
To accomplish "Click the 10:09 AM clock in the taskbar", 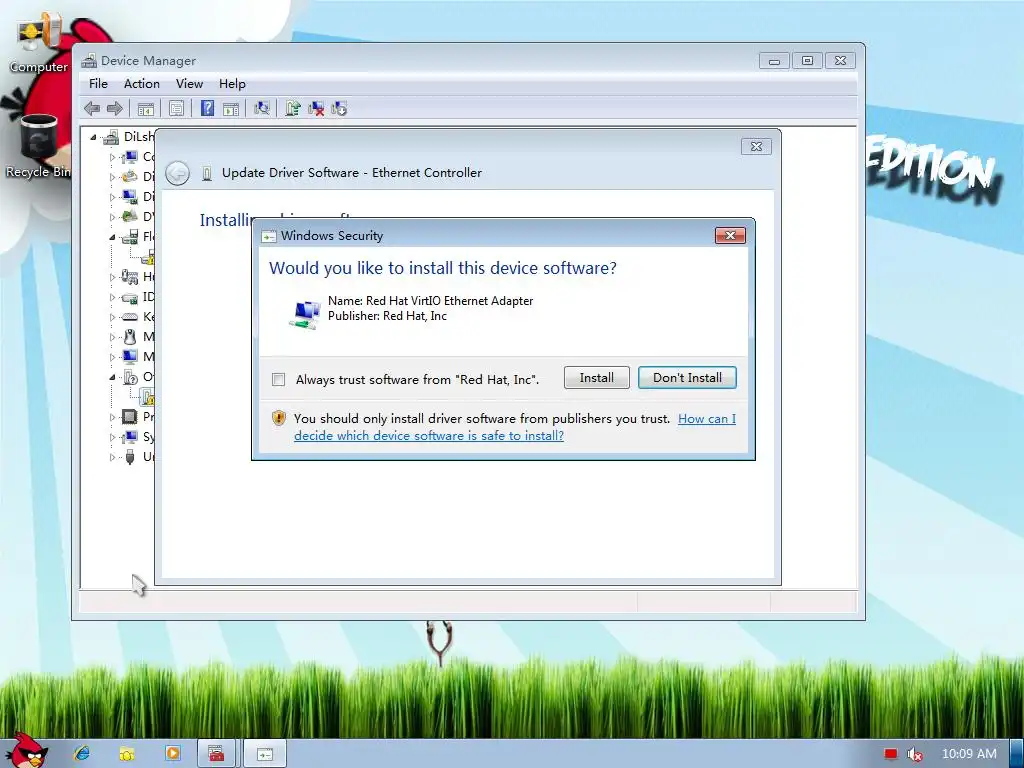I will [x=969, y=754].
